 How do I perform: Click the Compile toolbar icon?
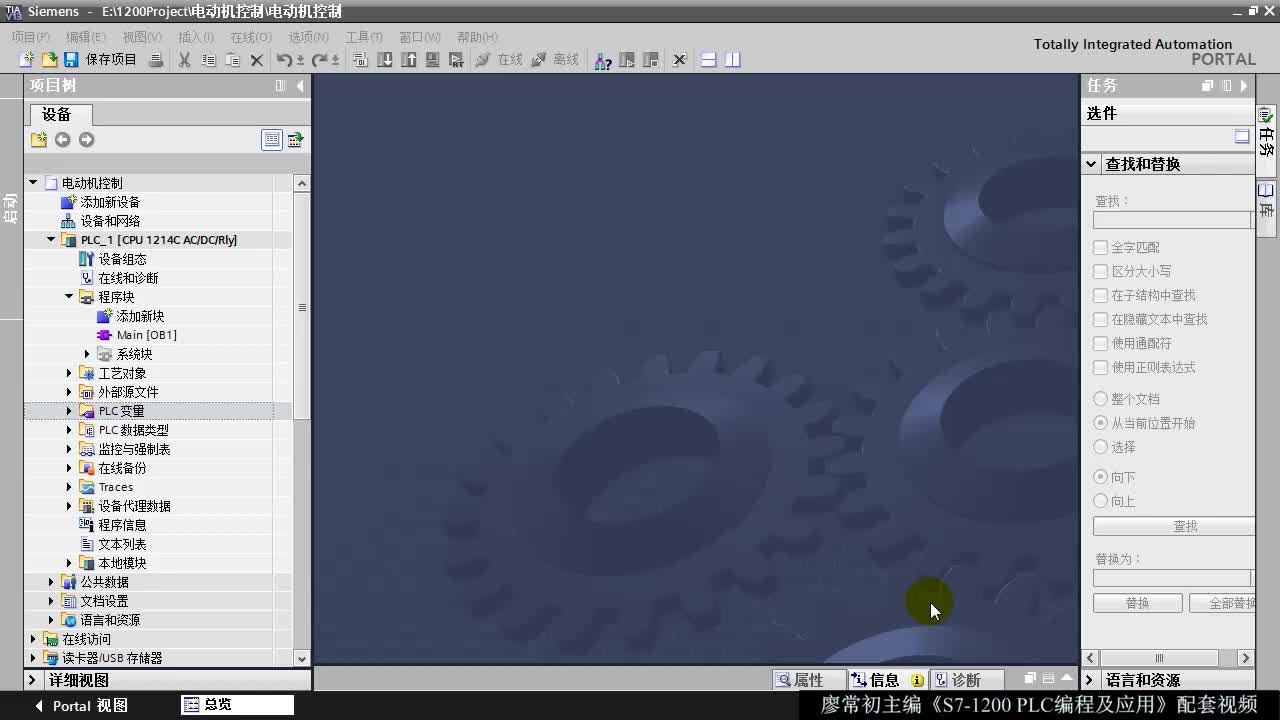(360, 60)
